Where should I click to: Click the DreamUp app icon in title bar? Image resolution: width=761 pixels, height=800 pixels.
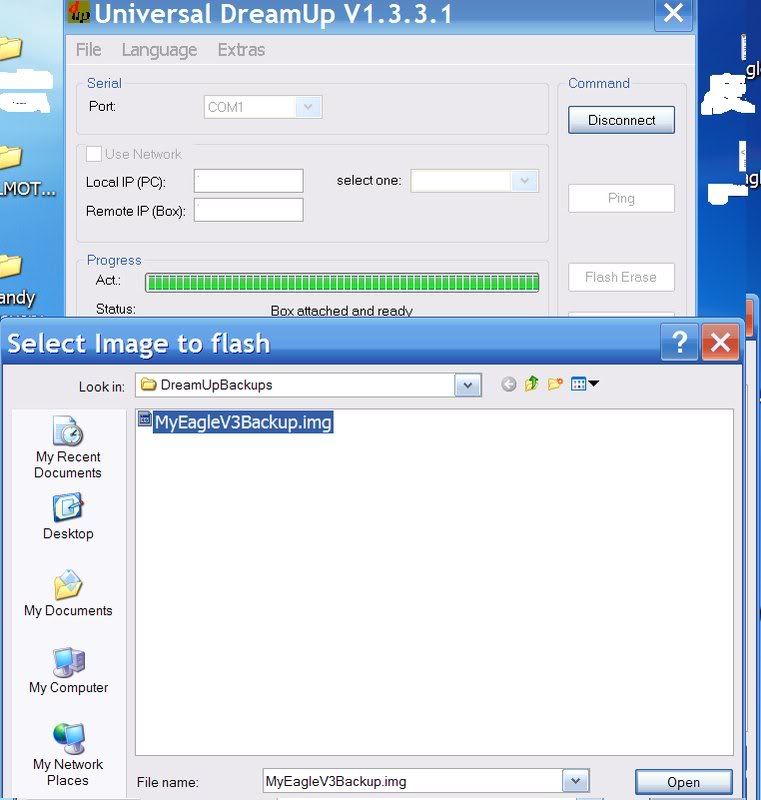point(79,13)
